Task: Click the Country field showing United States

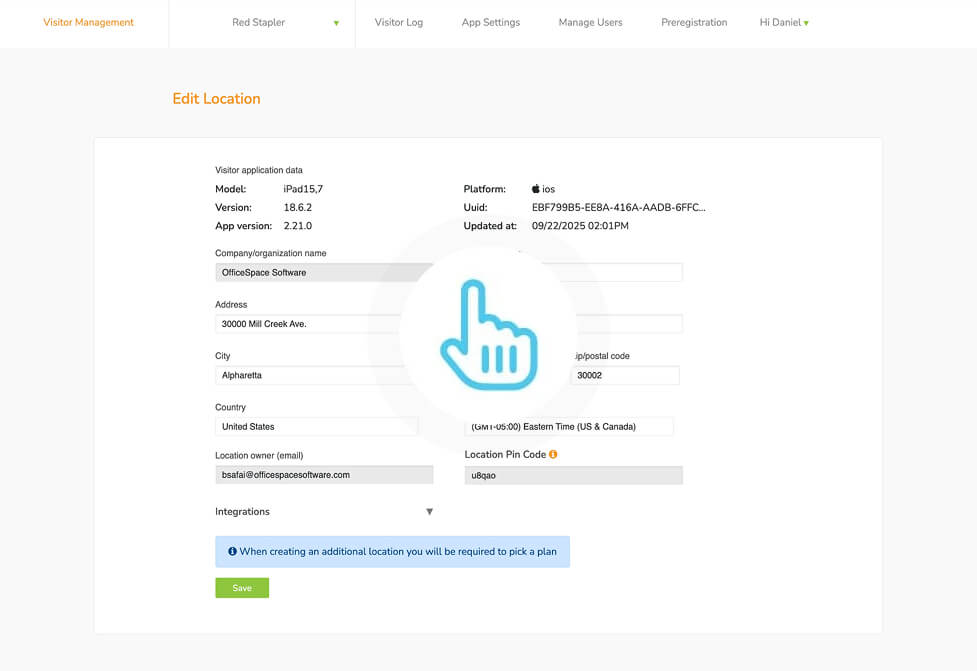Action: (316, 427)
